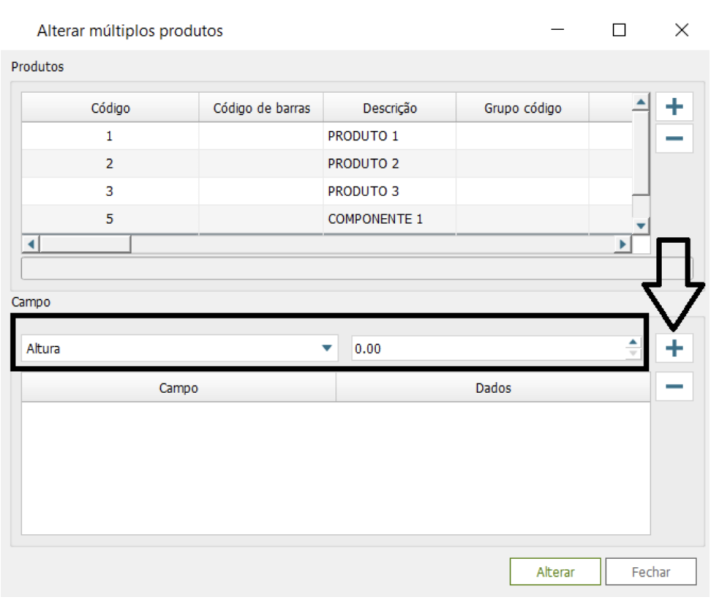Click the 0.00 value input field

[487, 348]
